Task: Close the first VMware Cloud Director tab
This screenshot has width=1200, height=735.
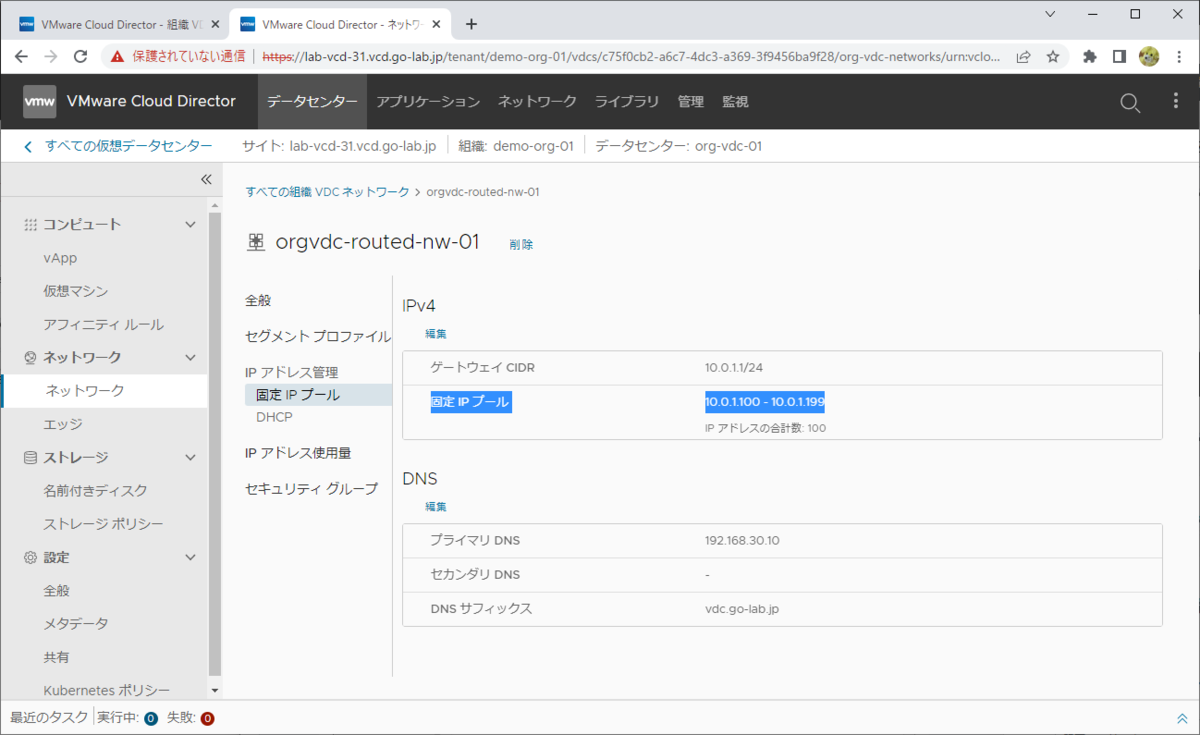Action: click(213, 24)
